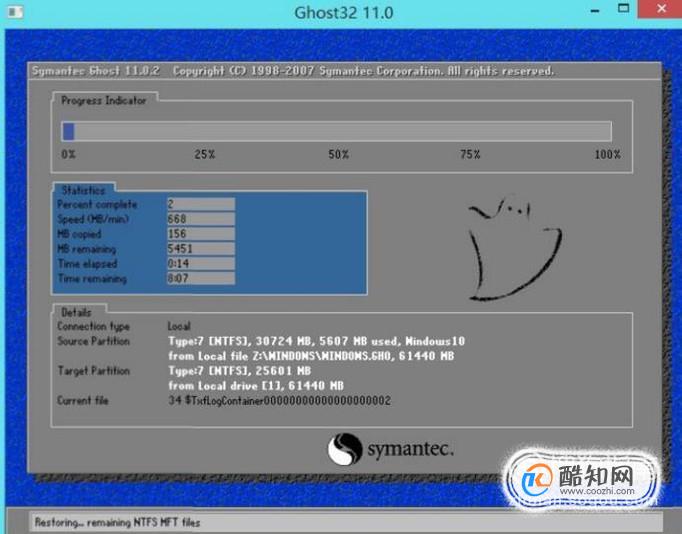The width and height of the screenshot is (682, 534).
Task: Click the Percent complete value field
Action: coord(201,204)
